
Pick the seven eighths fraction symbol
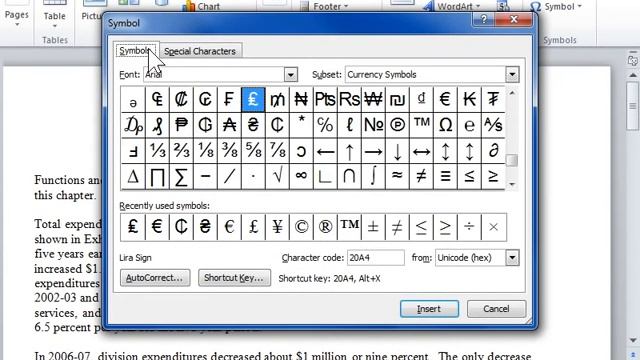point(277,151)
